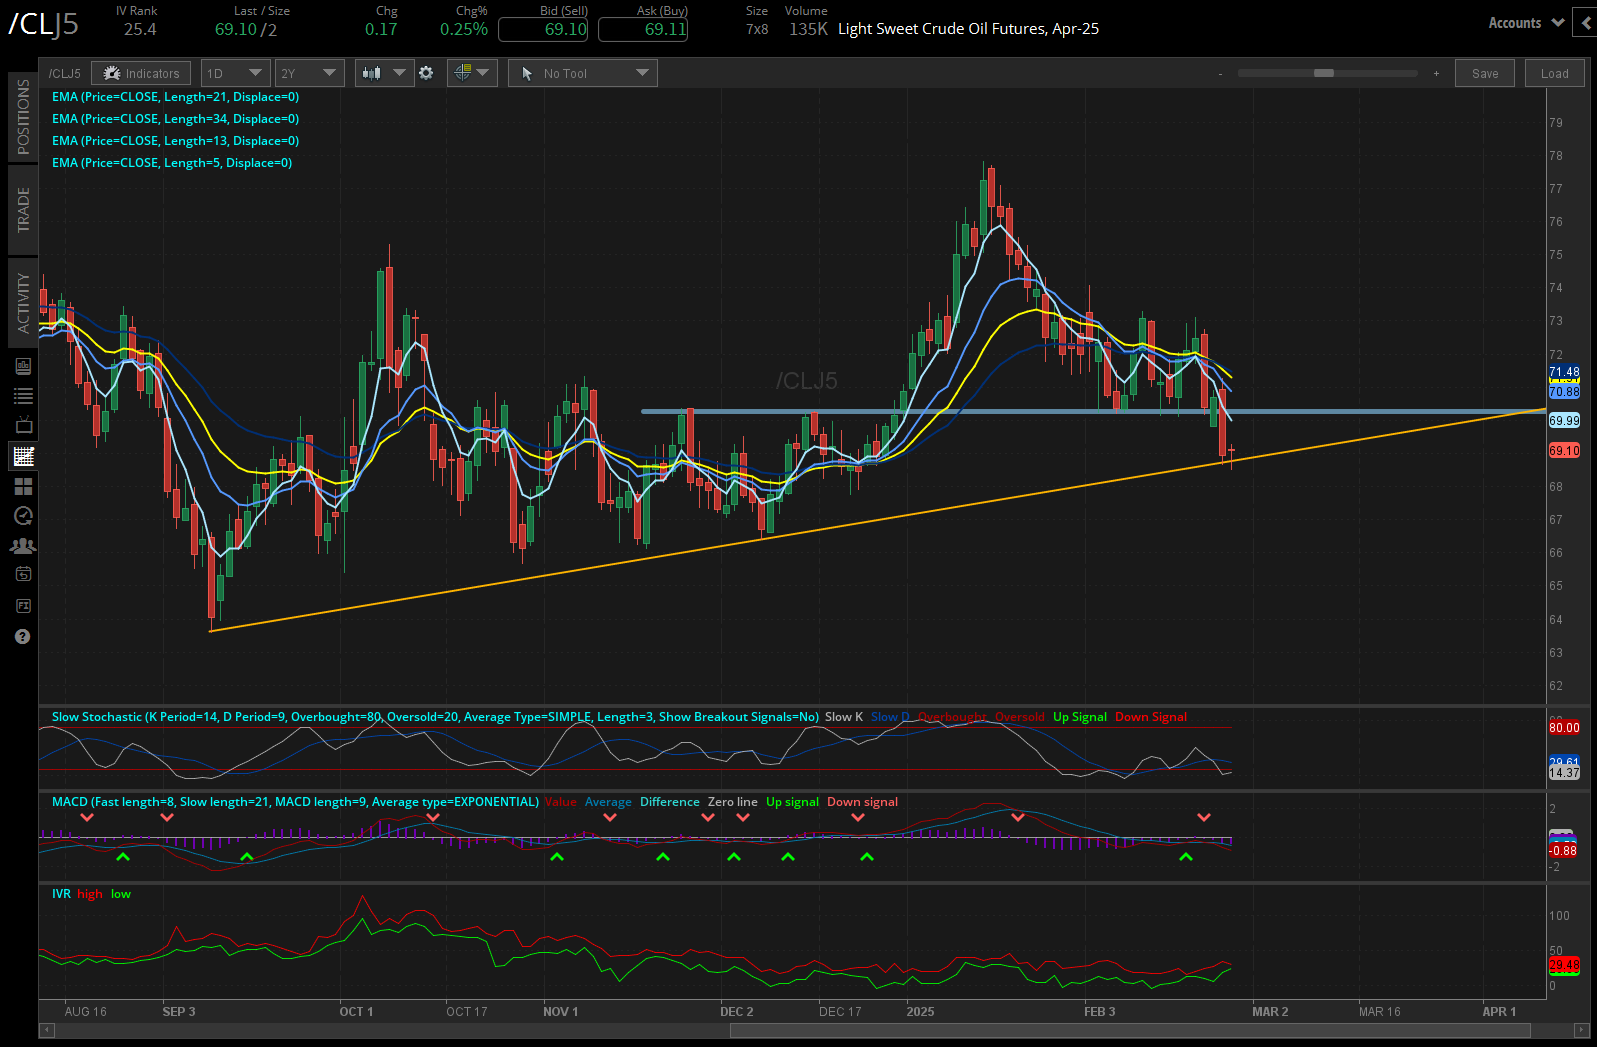Click the candlestick chart type icon
The height and width of the screenshot is (1047, 1597).
[372, 73]
